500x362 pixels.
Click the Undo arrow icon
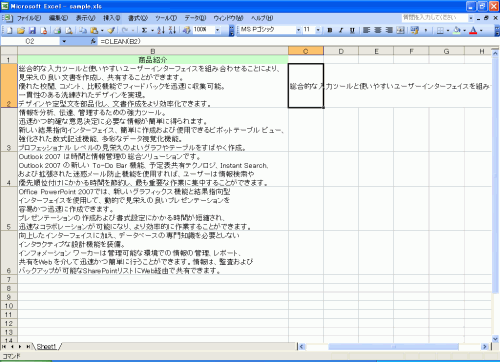click(x=125, y=30)
